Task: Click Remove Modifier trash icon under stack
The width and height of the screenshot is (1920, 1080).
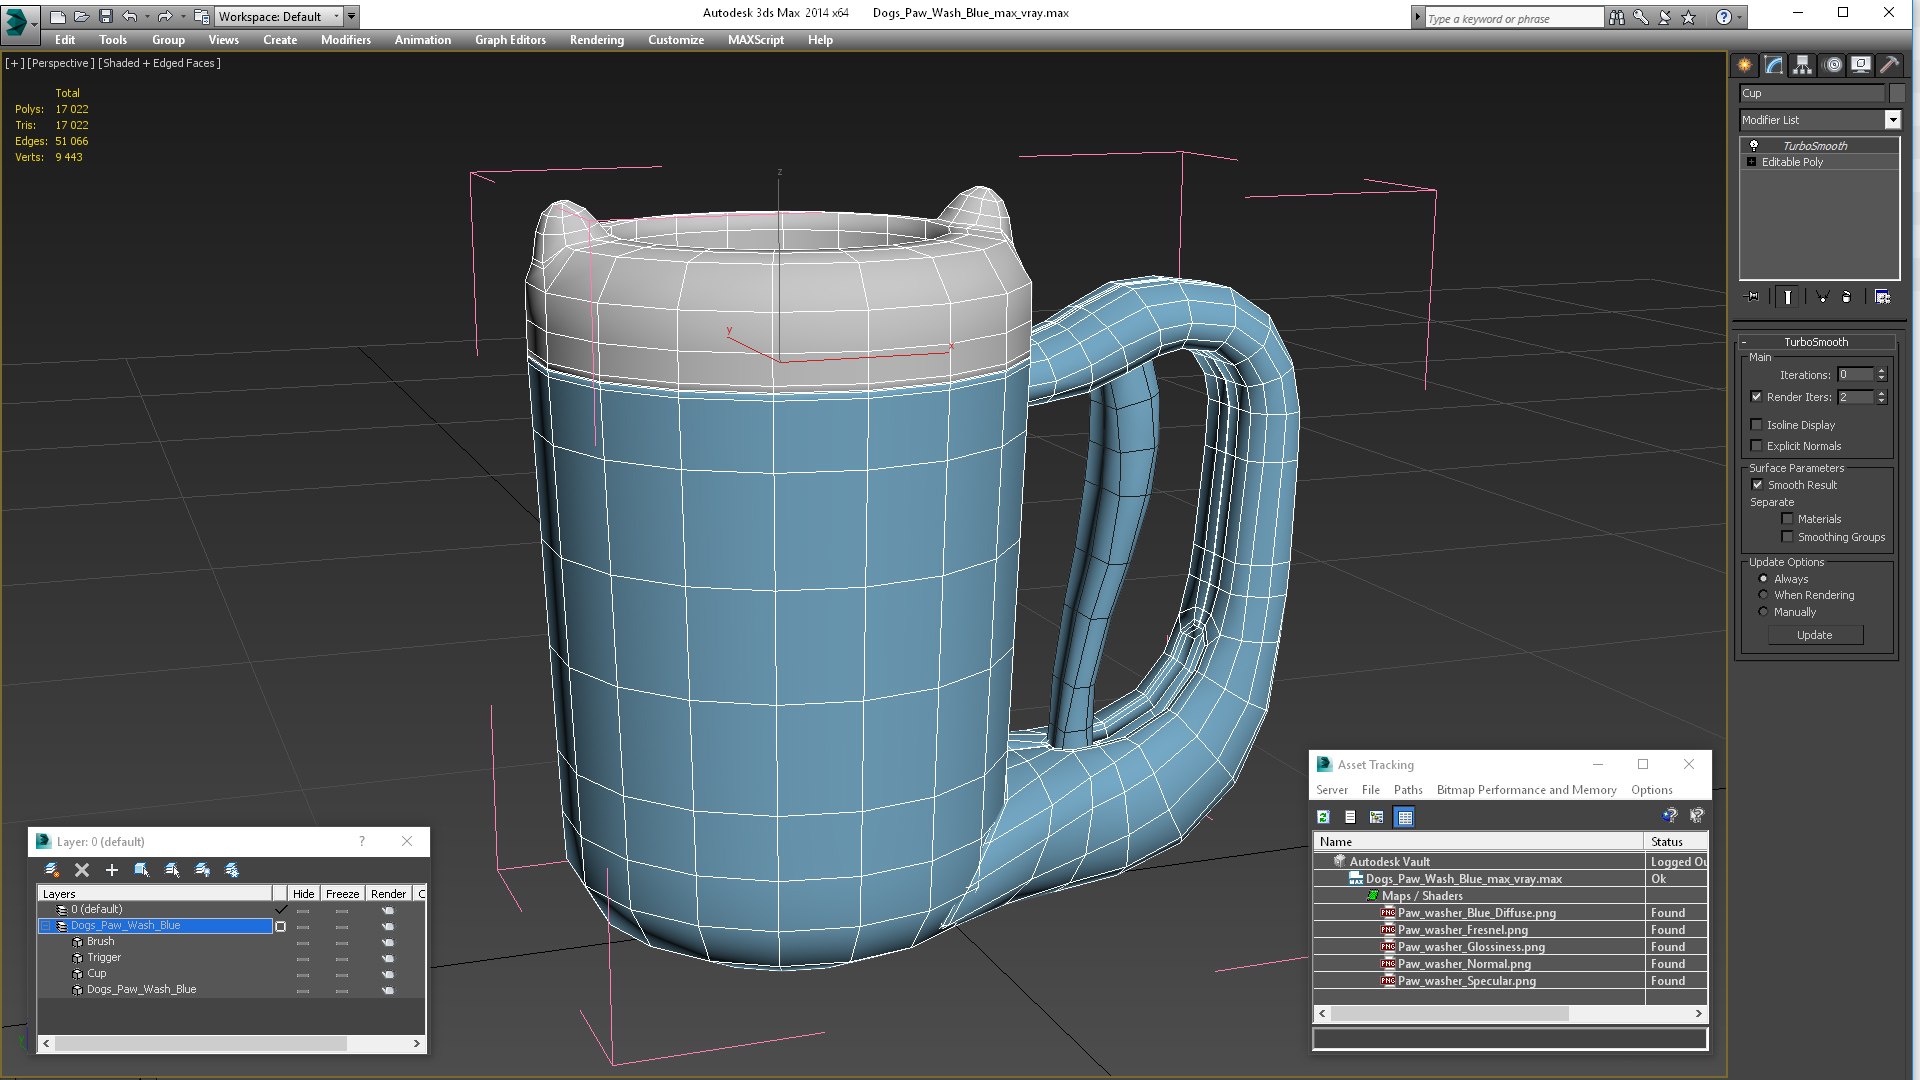Action: point(1847,297)
